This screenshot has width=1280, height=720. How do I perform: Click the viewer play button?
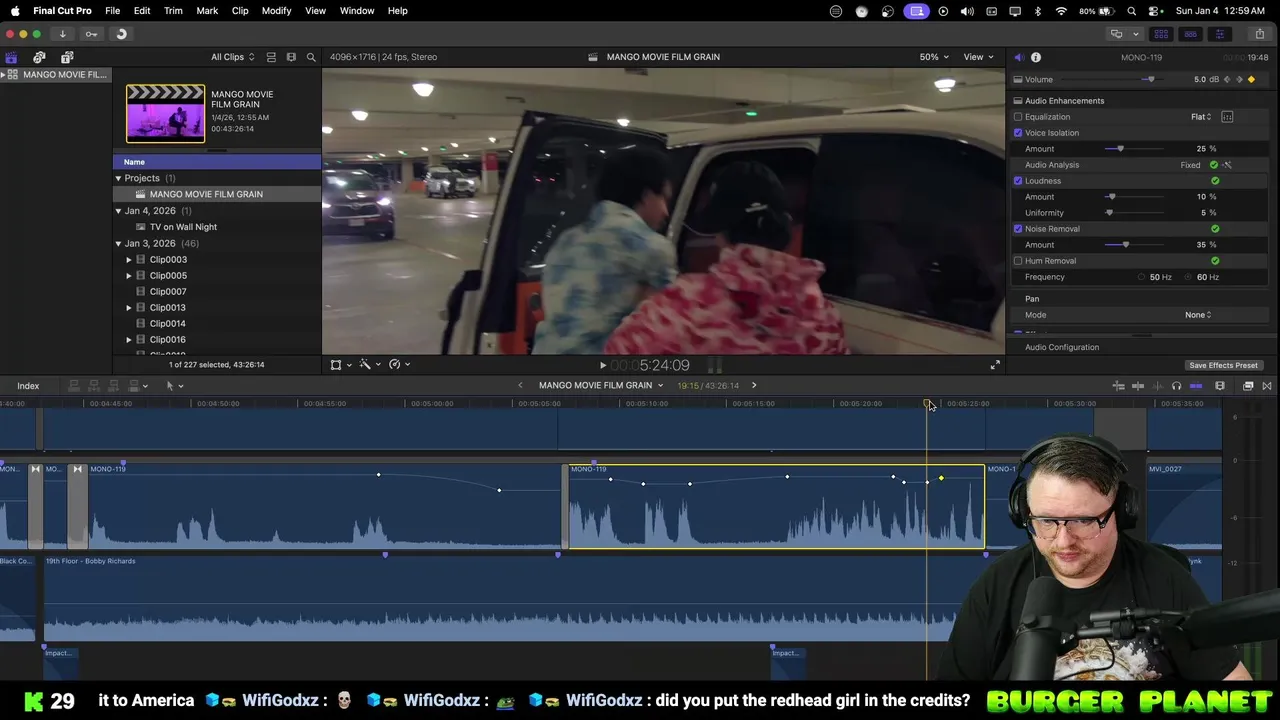coord(602,366)
